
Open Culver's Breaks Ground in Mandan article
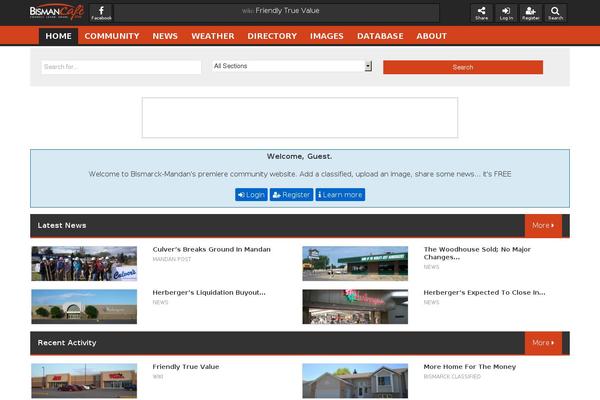click(x=212, y=249)
